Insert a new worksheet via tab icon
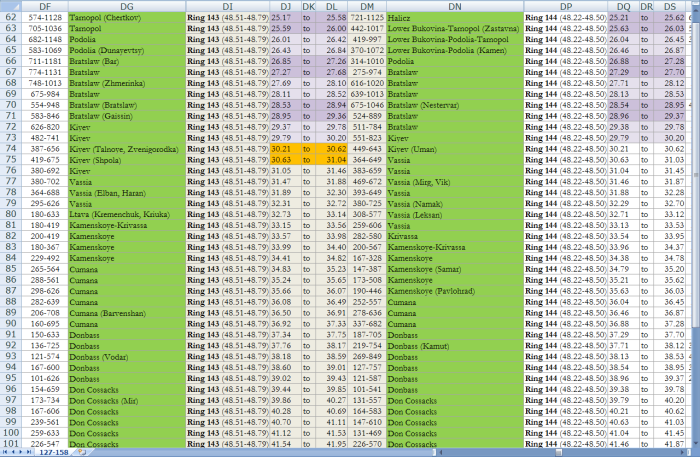The width and height of the screenshot is (700, 457). pyautogui.click(x=81, y=452)
